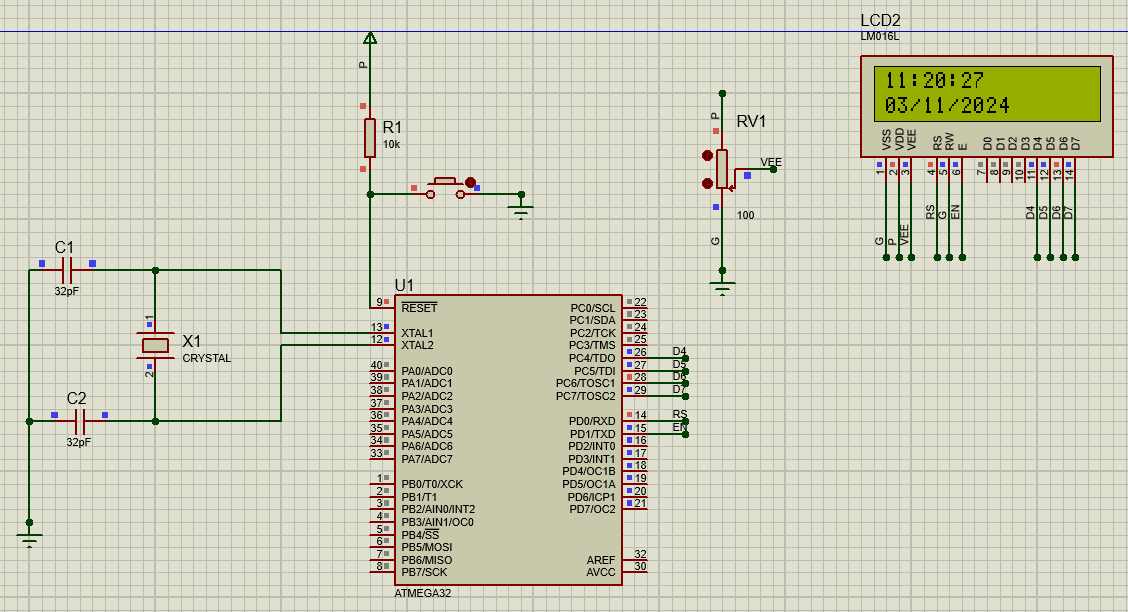Viewport: 1128px width, 612px height.
Task: Click the ATMEGA32 part name text
Action: [x=423, y=593]
